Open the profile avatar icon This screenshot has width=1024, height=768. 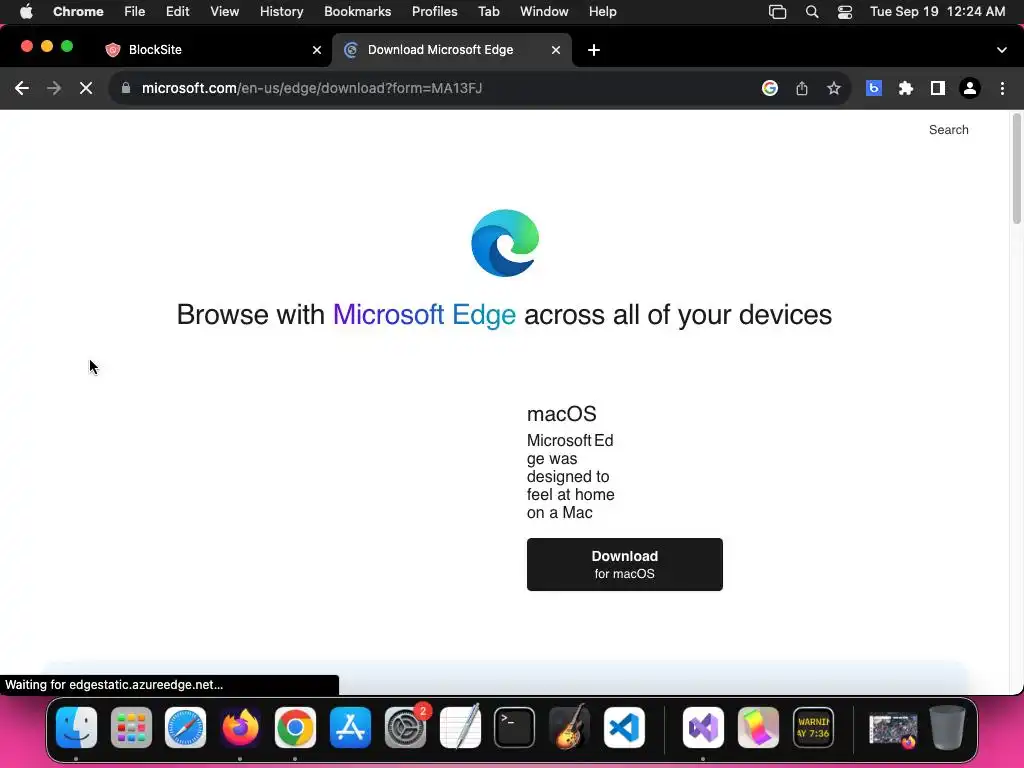(970, 88)
